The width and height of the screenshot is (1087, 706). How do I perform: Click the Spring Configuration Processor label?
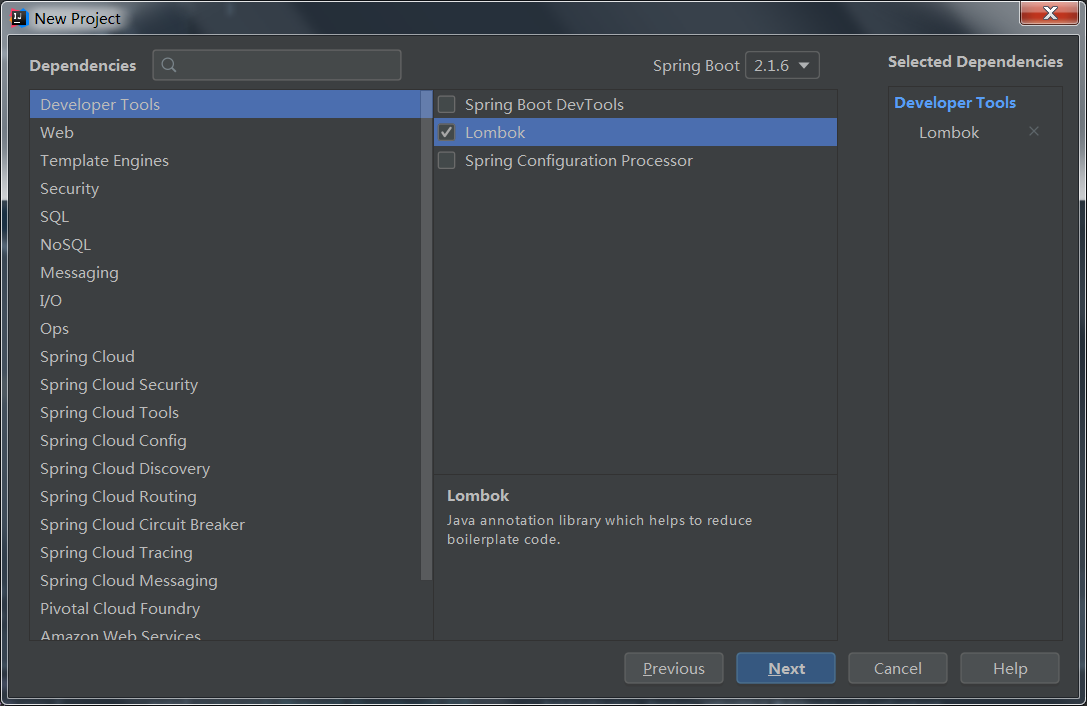click(x=579, y=160)
